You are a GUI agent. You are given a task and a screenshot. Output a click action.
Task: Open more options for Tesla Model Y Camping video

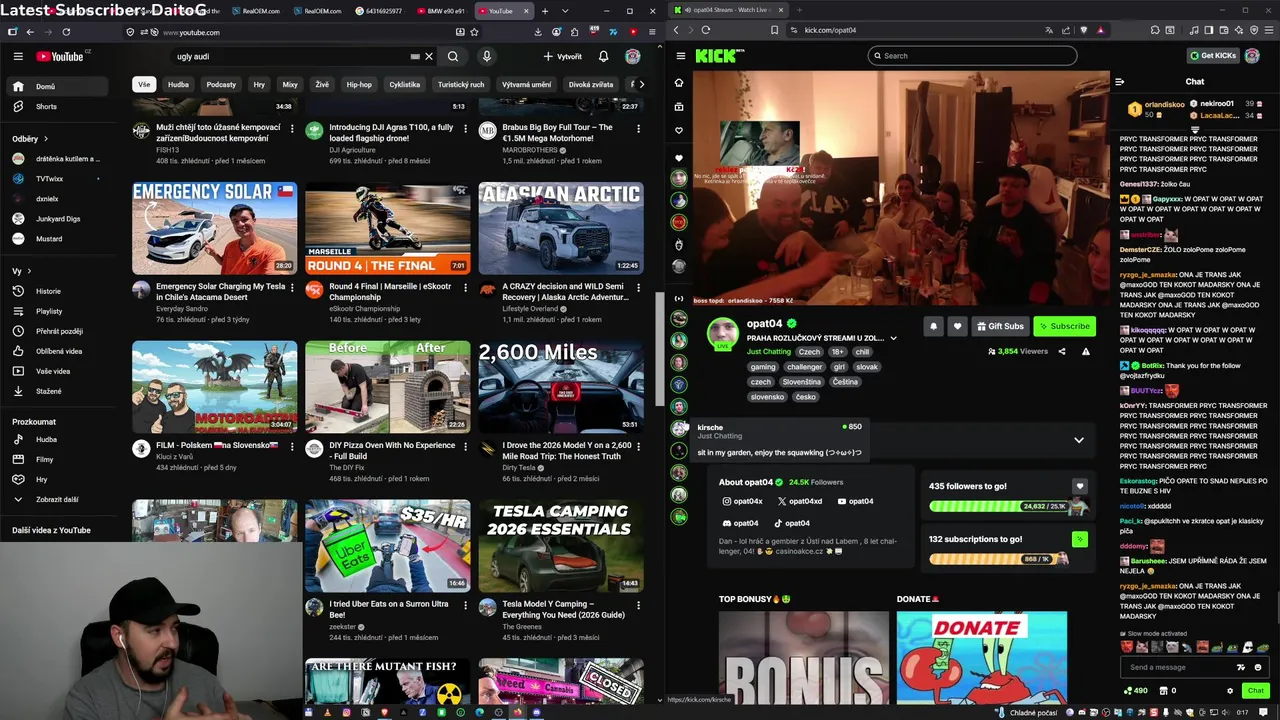tap(637, 606)
